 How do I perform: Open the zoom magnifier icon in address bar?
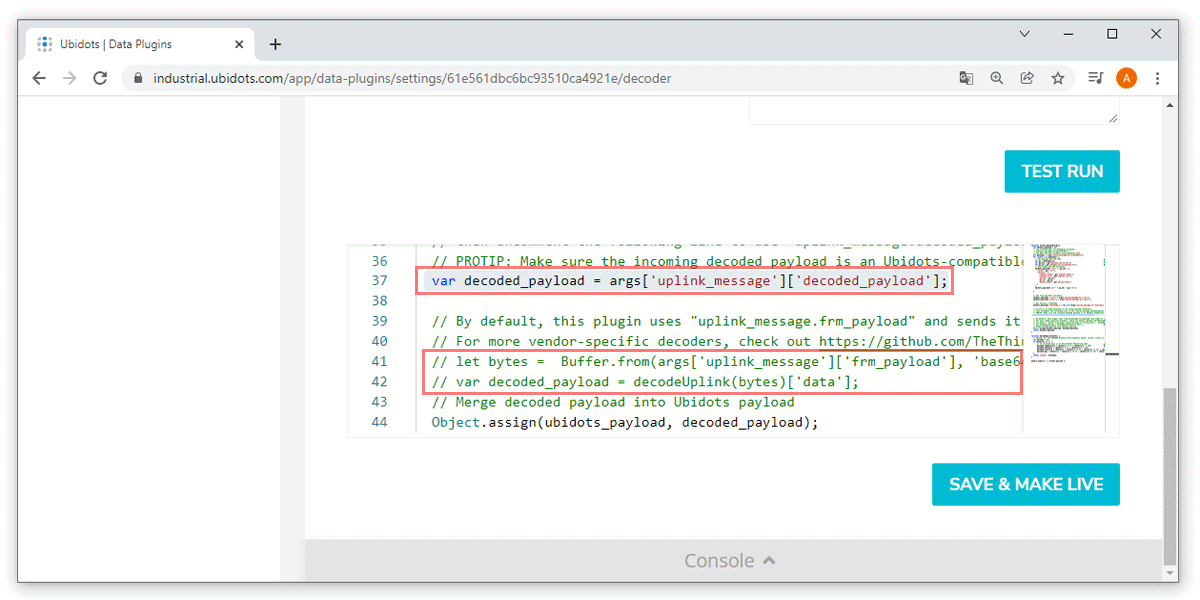(x=996, y=78)
